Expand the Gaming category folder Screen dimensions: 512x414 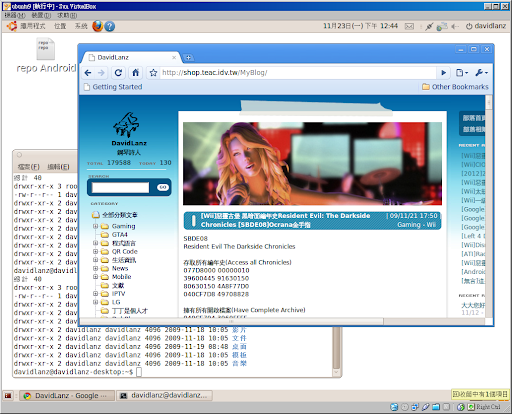(95, 226)
